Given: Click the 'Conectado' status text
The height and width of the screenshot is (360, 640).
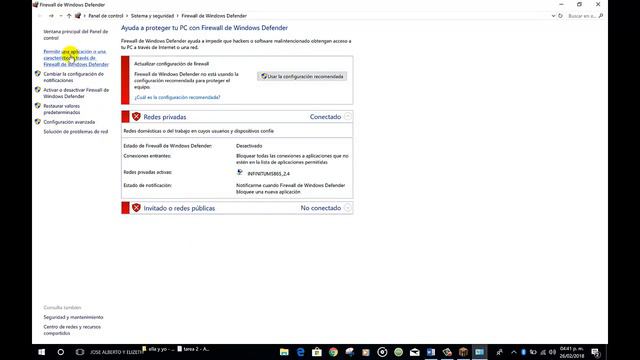Looking at the screenshot, I should point(325,117).
